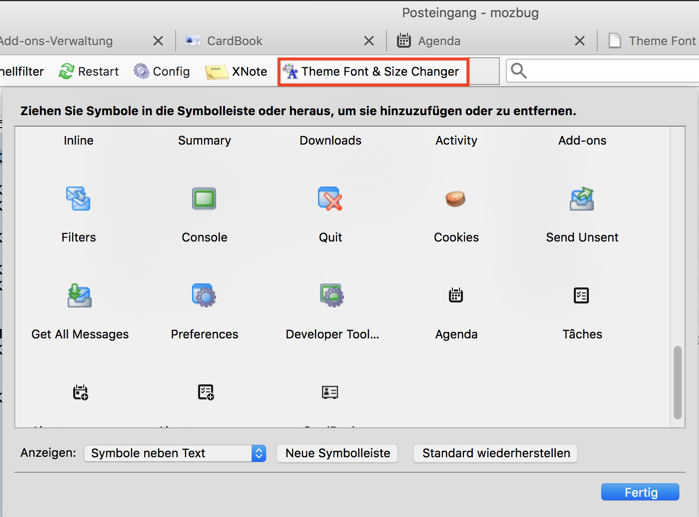The image size is (699, 517).
Task: Click the Send Unsent icon
Action: 582,199
